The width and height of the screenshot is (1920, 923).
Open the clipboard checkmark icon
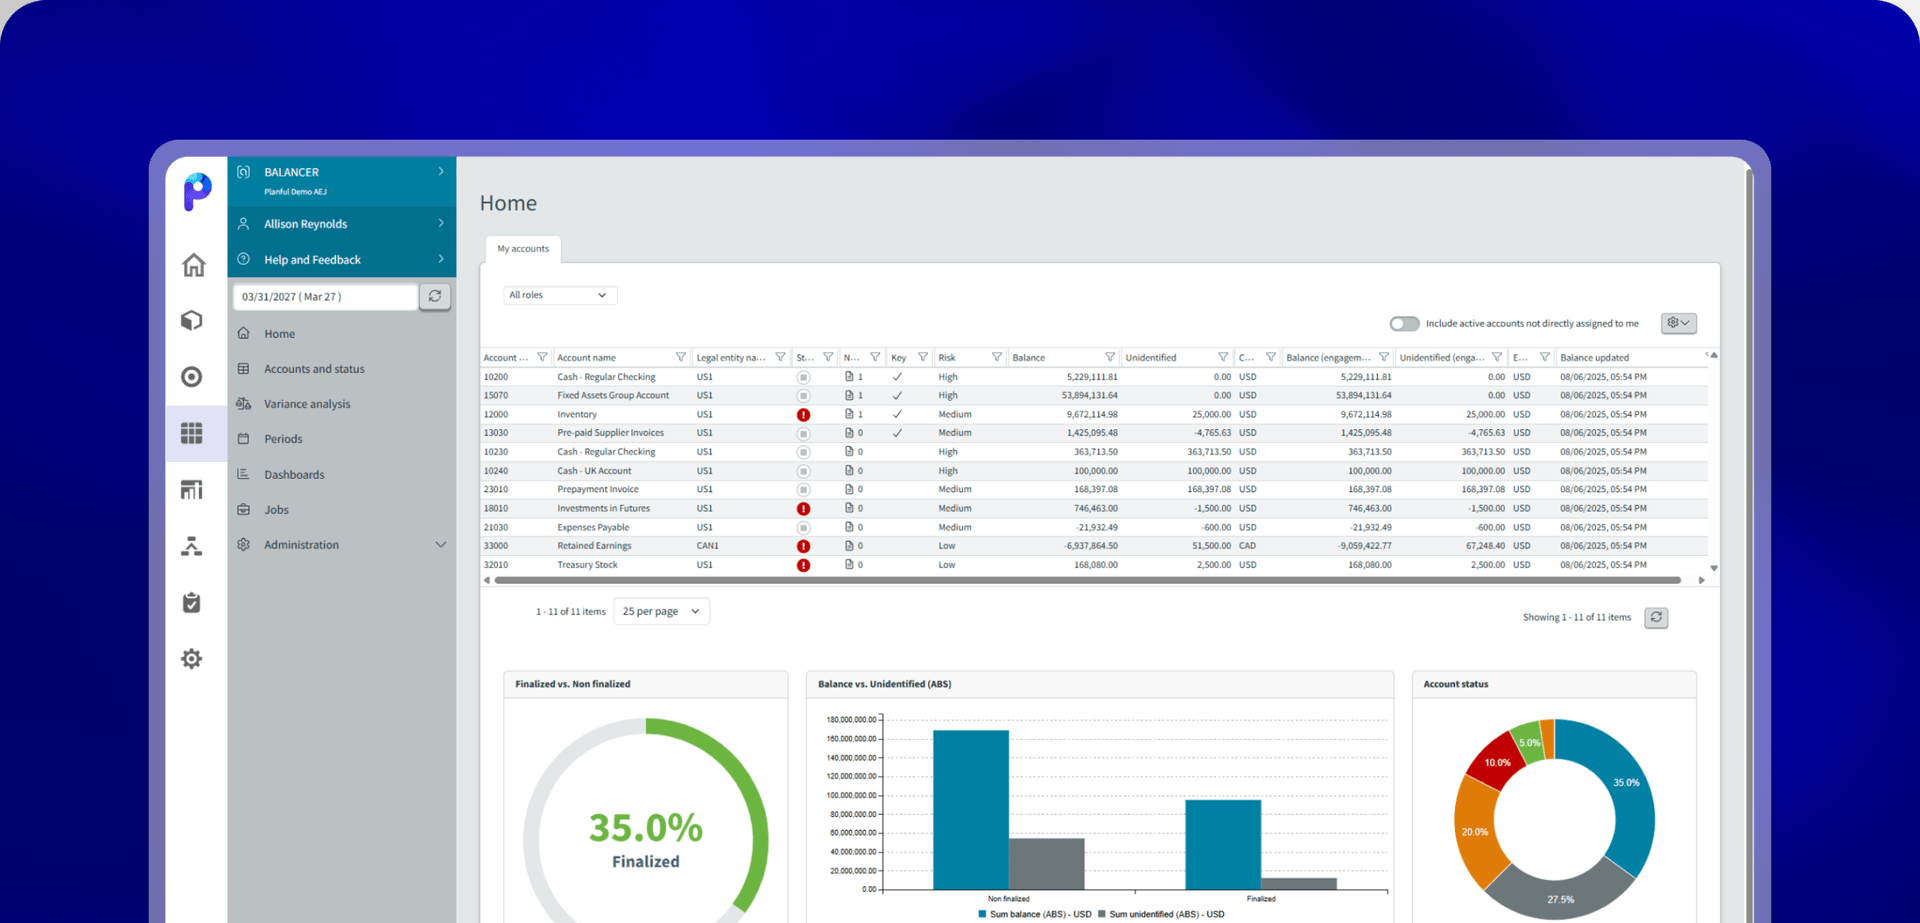tap(192, 602)
